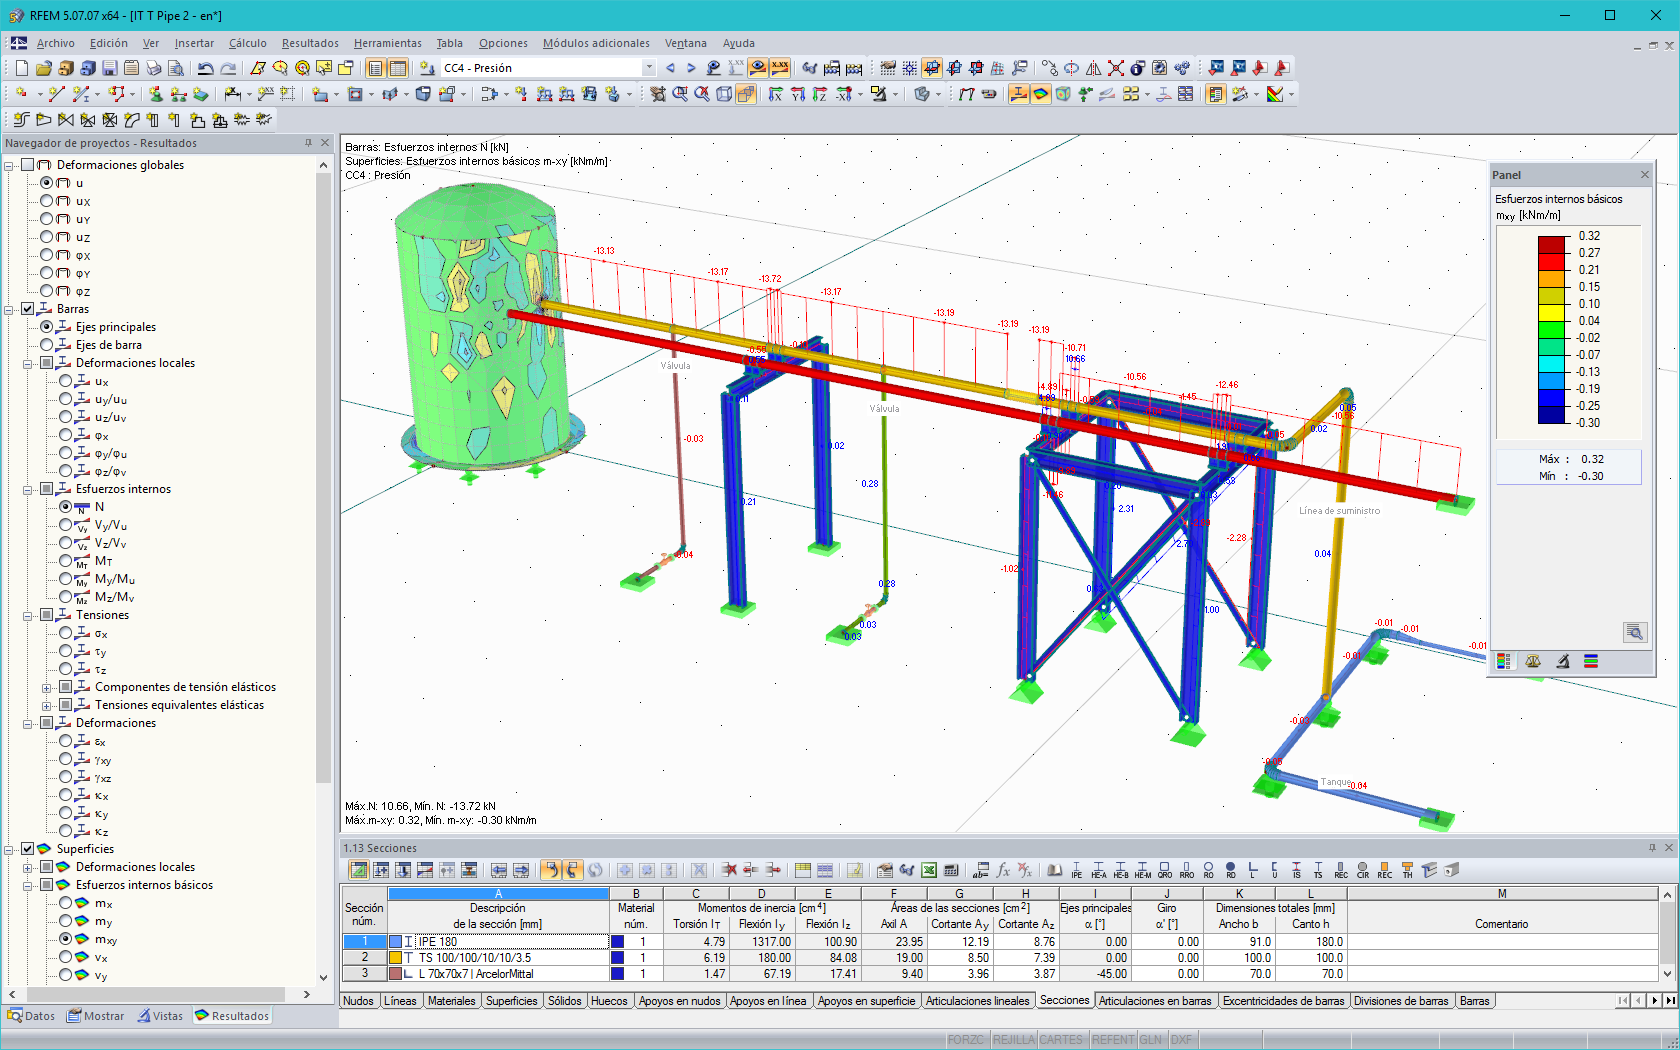Open the IPE section library icon

click(x=1077, y=870)
